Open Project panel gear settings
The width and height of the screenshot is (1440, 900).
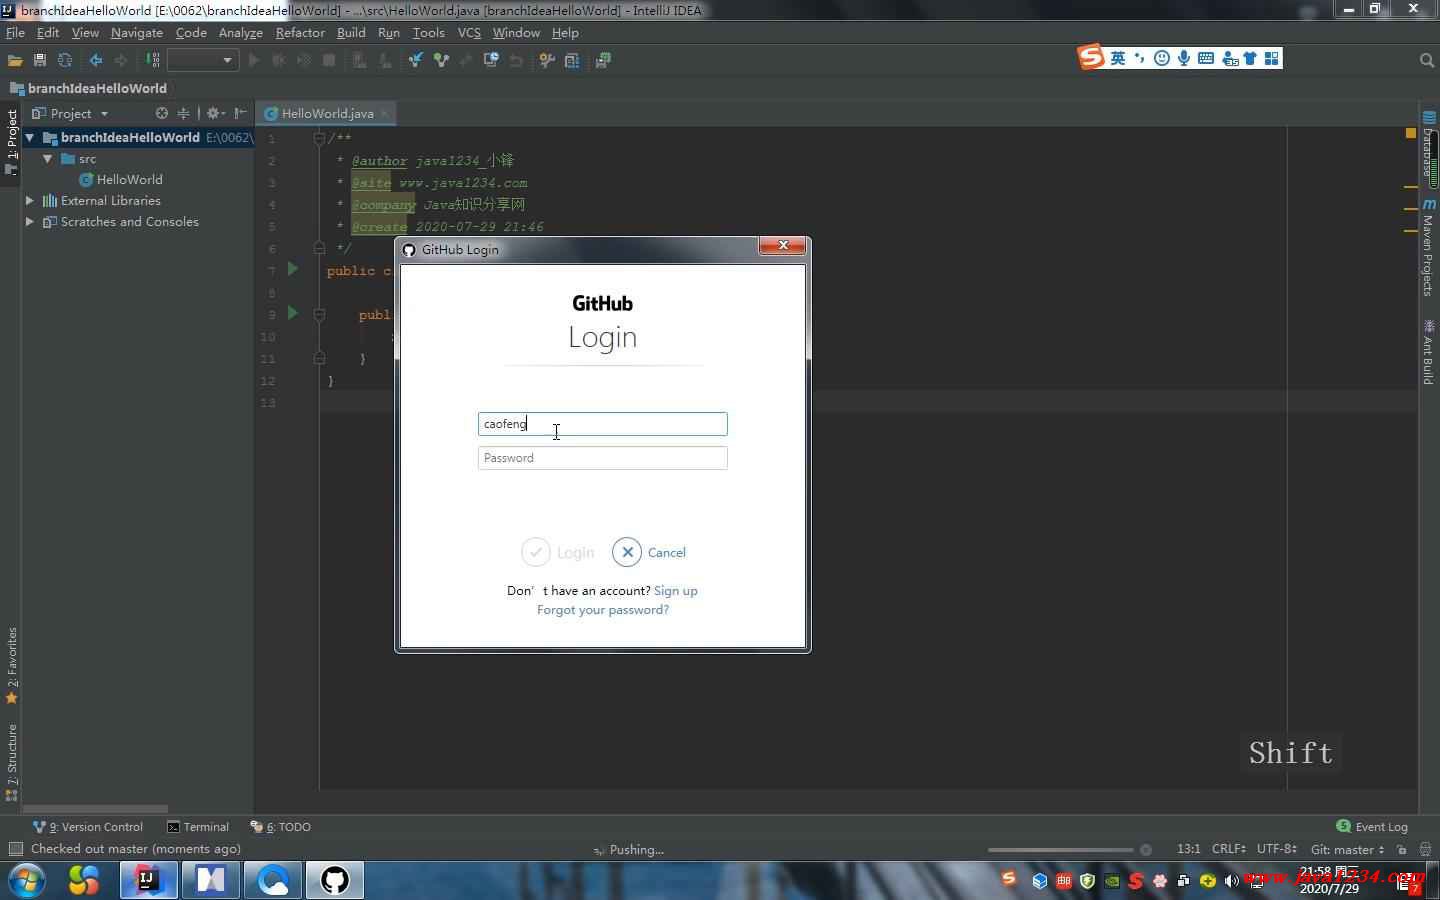[214, 113]
